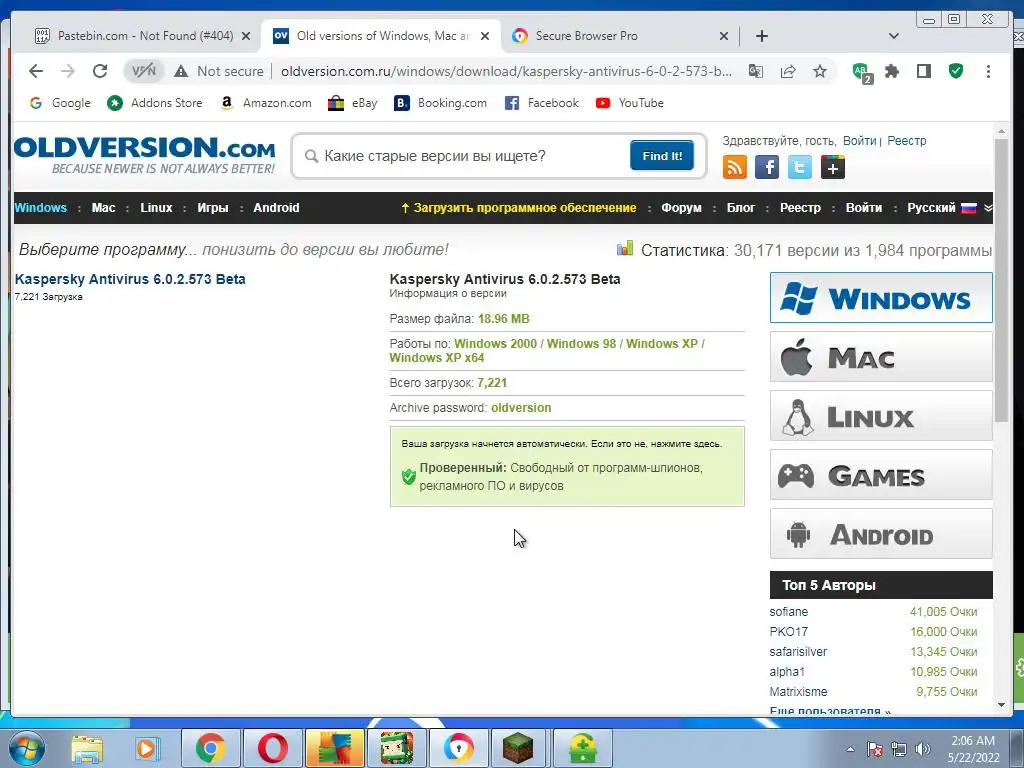Screen dimensions: 1024x768
Task: Click the page vertical scrollbar
Action: click(1001, 281)
